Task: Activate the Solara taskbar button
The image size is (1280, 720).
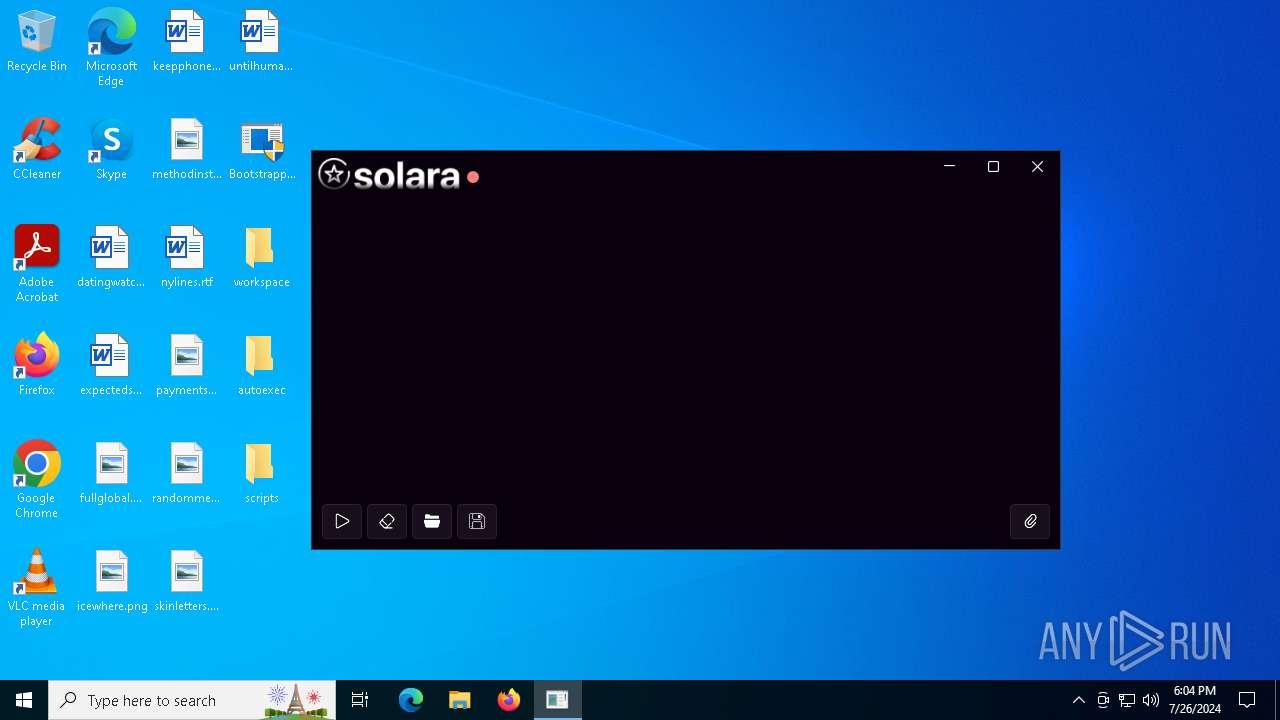Action: [x=558, y=700]
